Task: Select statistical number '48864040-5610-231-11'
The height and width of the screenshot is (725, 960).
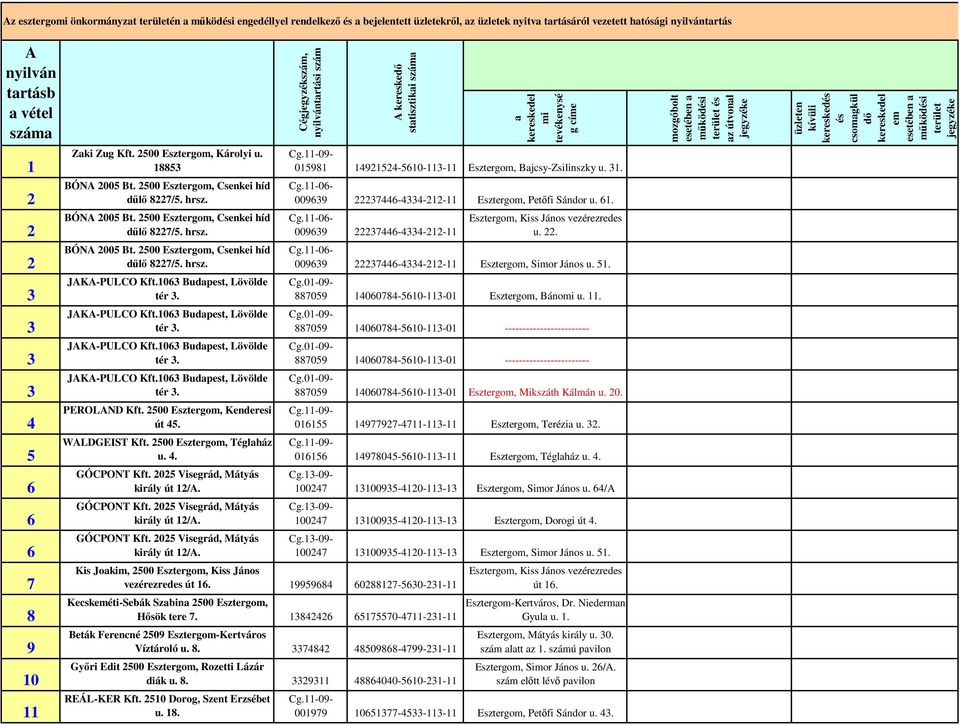Action: coord(405,675)
